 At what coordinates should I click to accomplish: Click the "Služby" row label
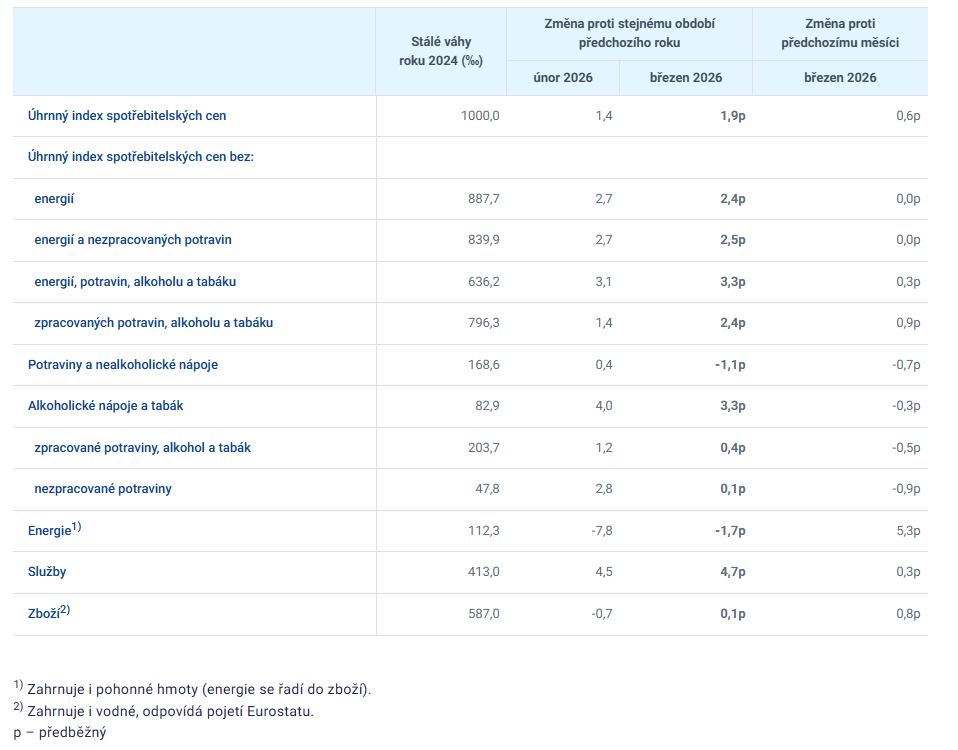tap(47, 572)
